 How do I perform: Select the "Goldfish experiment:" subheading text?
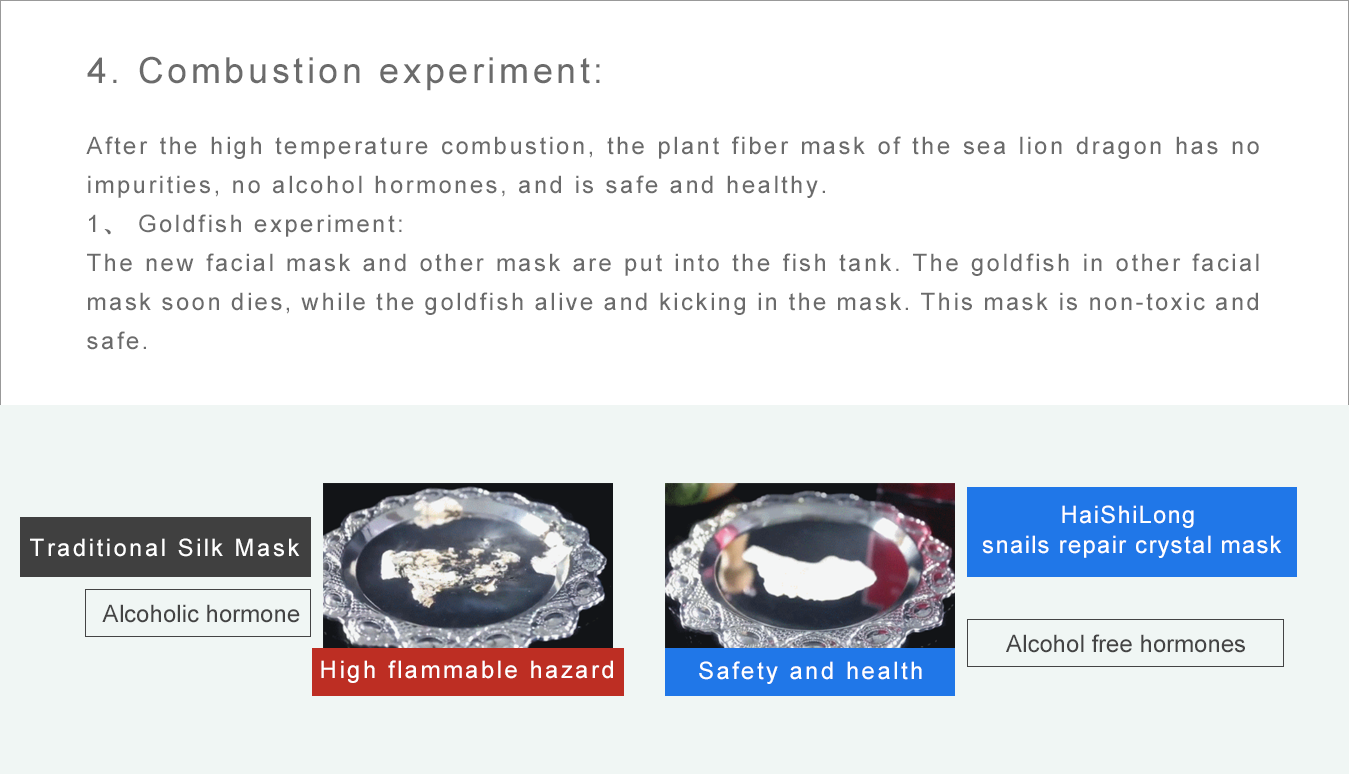click(271, 224)
